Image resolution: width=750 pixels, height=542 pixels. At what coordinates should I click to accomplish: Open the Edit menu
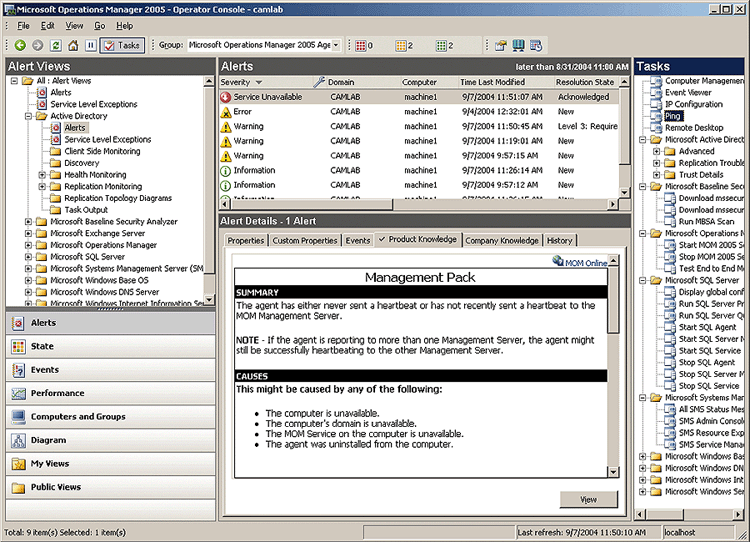(x=47, y=26)
